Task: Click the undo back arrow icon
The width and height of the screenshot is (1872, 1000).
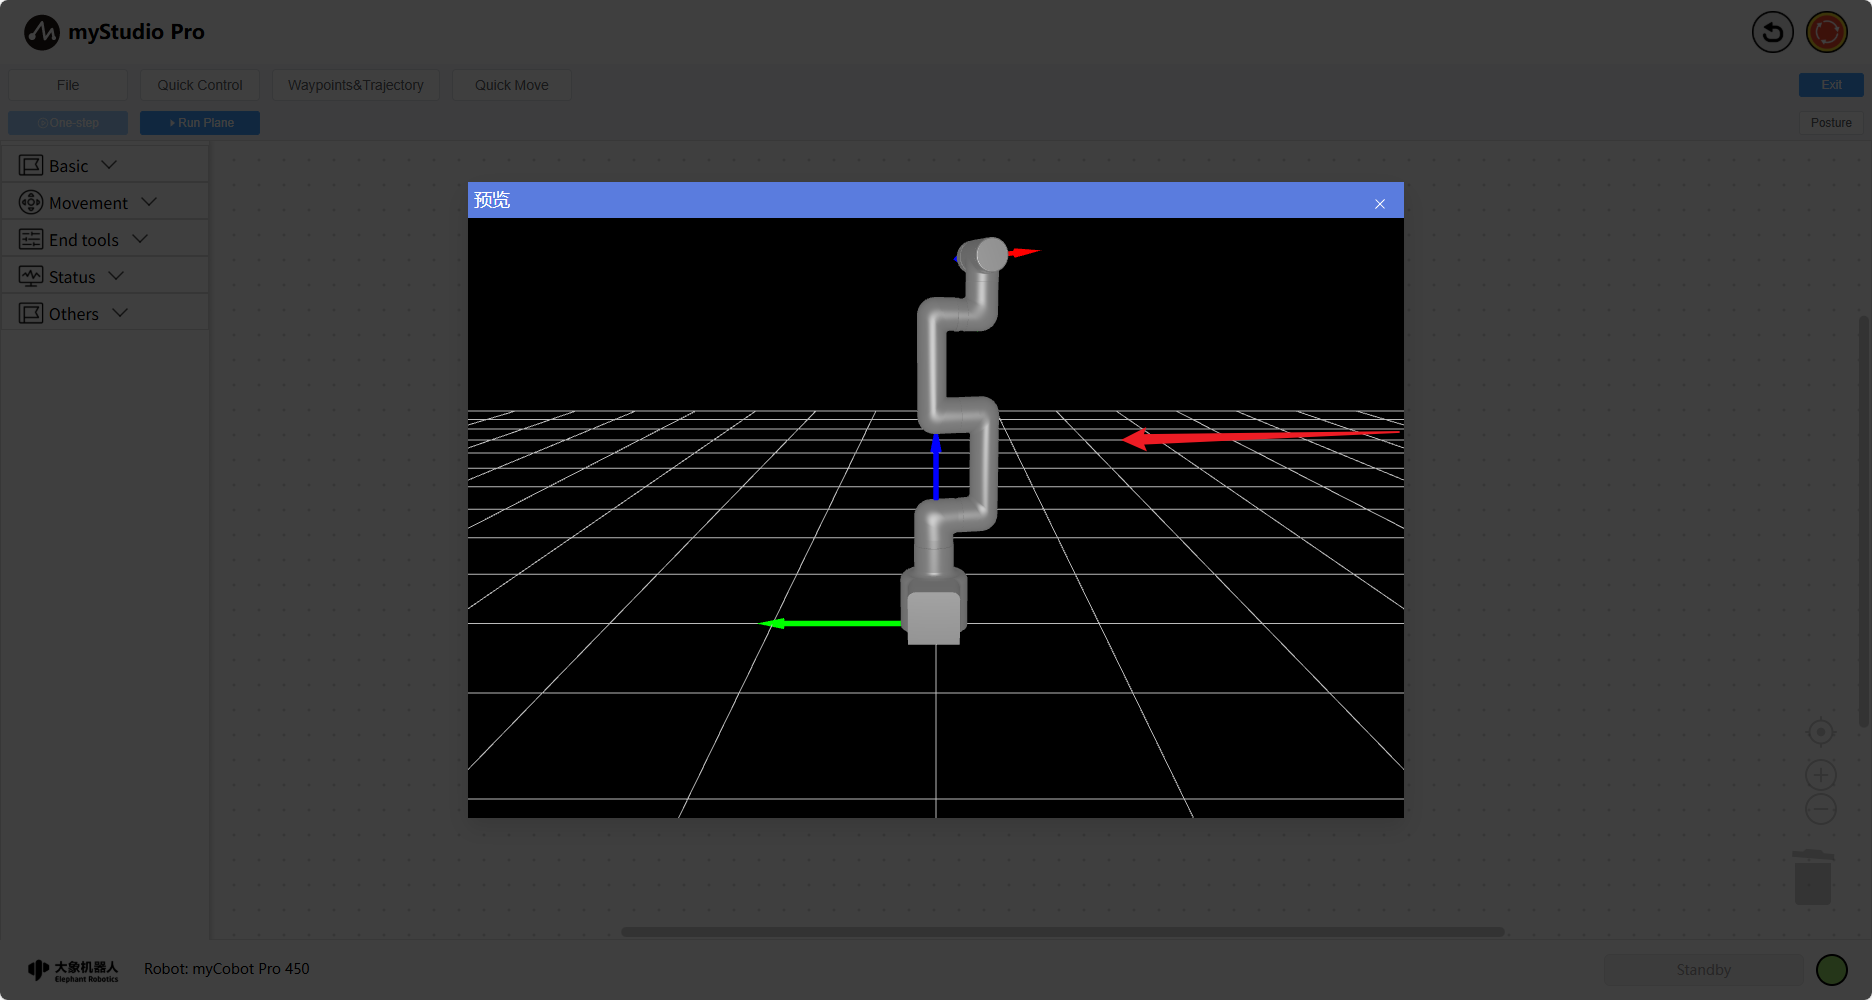Action: 1772,32
